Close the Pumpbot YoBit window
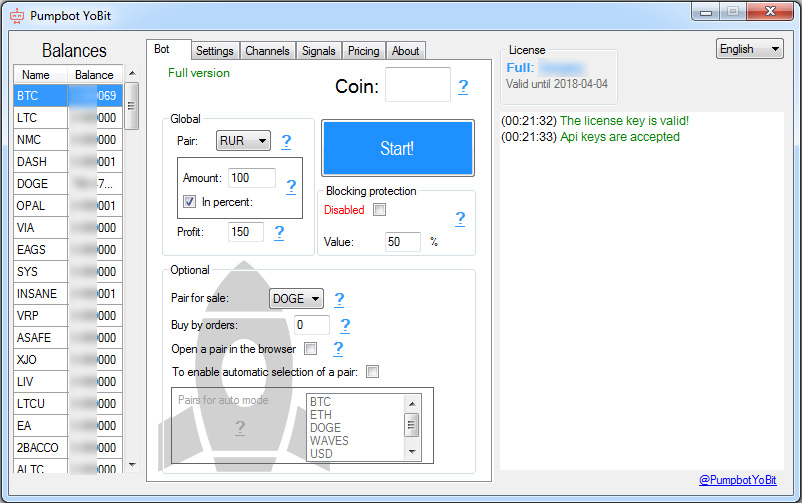This screenshot has height=503, width=802. [770, 12]
